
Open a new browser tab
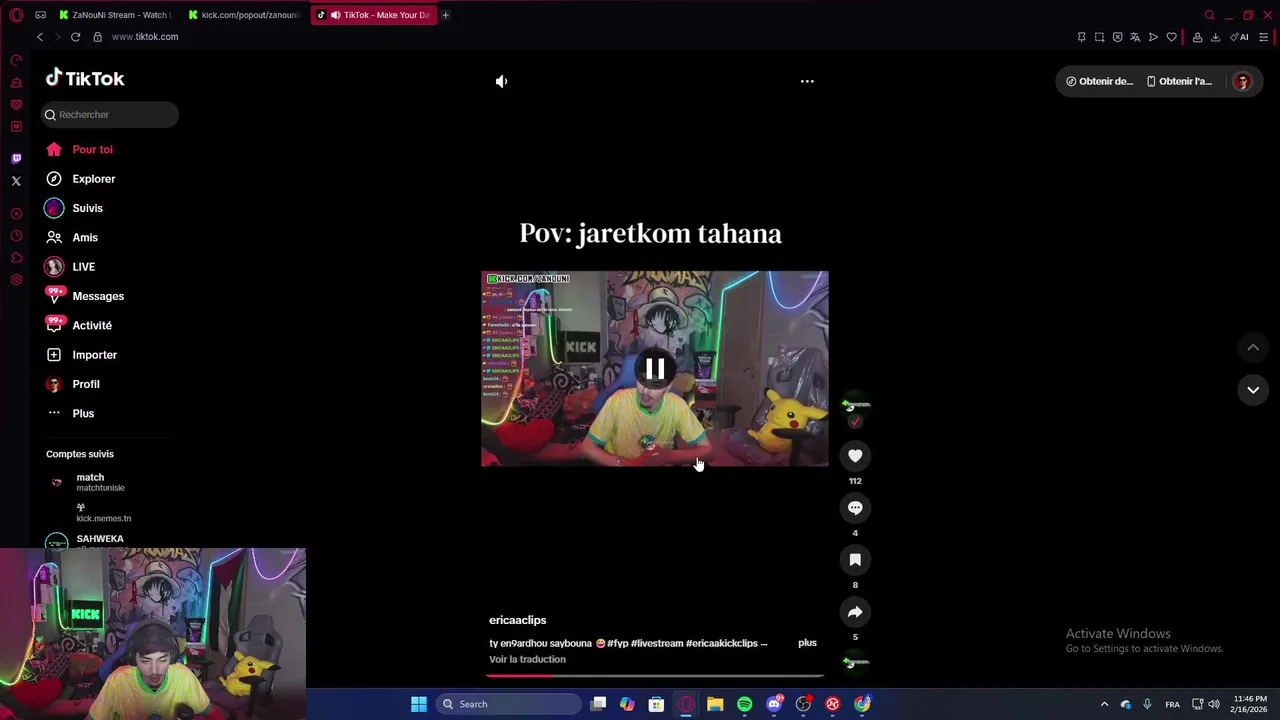click(445, 15)
